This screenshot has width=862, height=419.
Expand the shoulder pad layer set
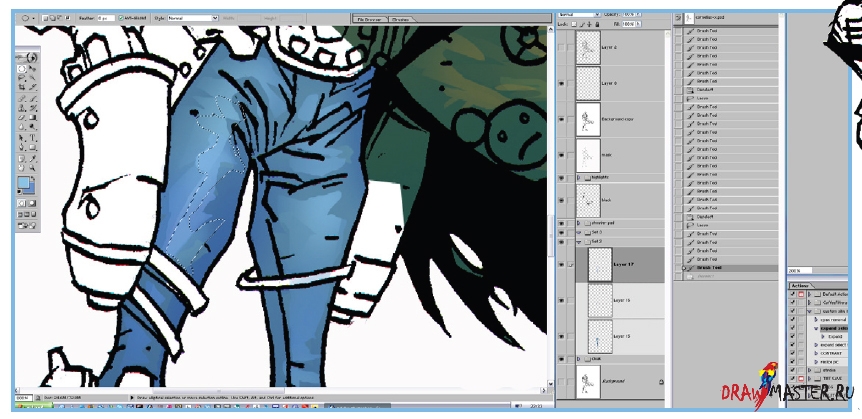tap(578, 223)
